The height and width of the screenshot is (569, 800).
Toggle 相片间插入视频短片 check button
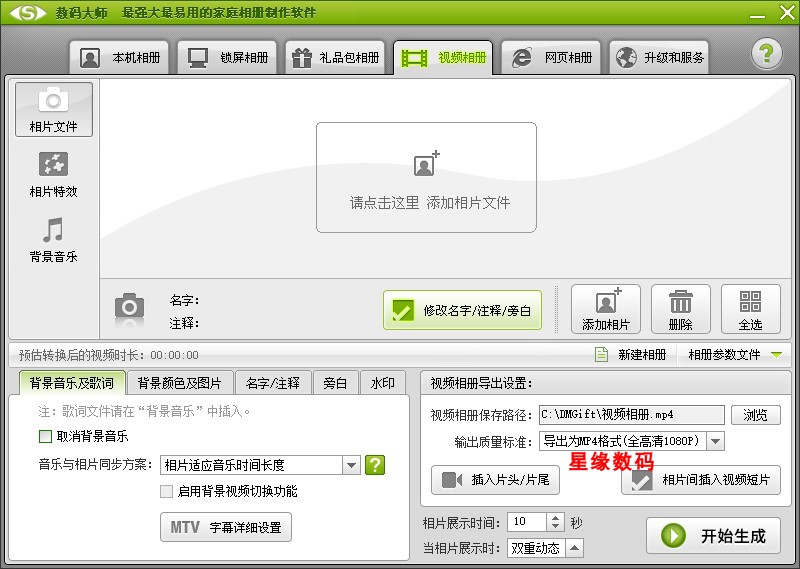[x=701, y=480]
